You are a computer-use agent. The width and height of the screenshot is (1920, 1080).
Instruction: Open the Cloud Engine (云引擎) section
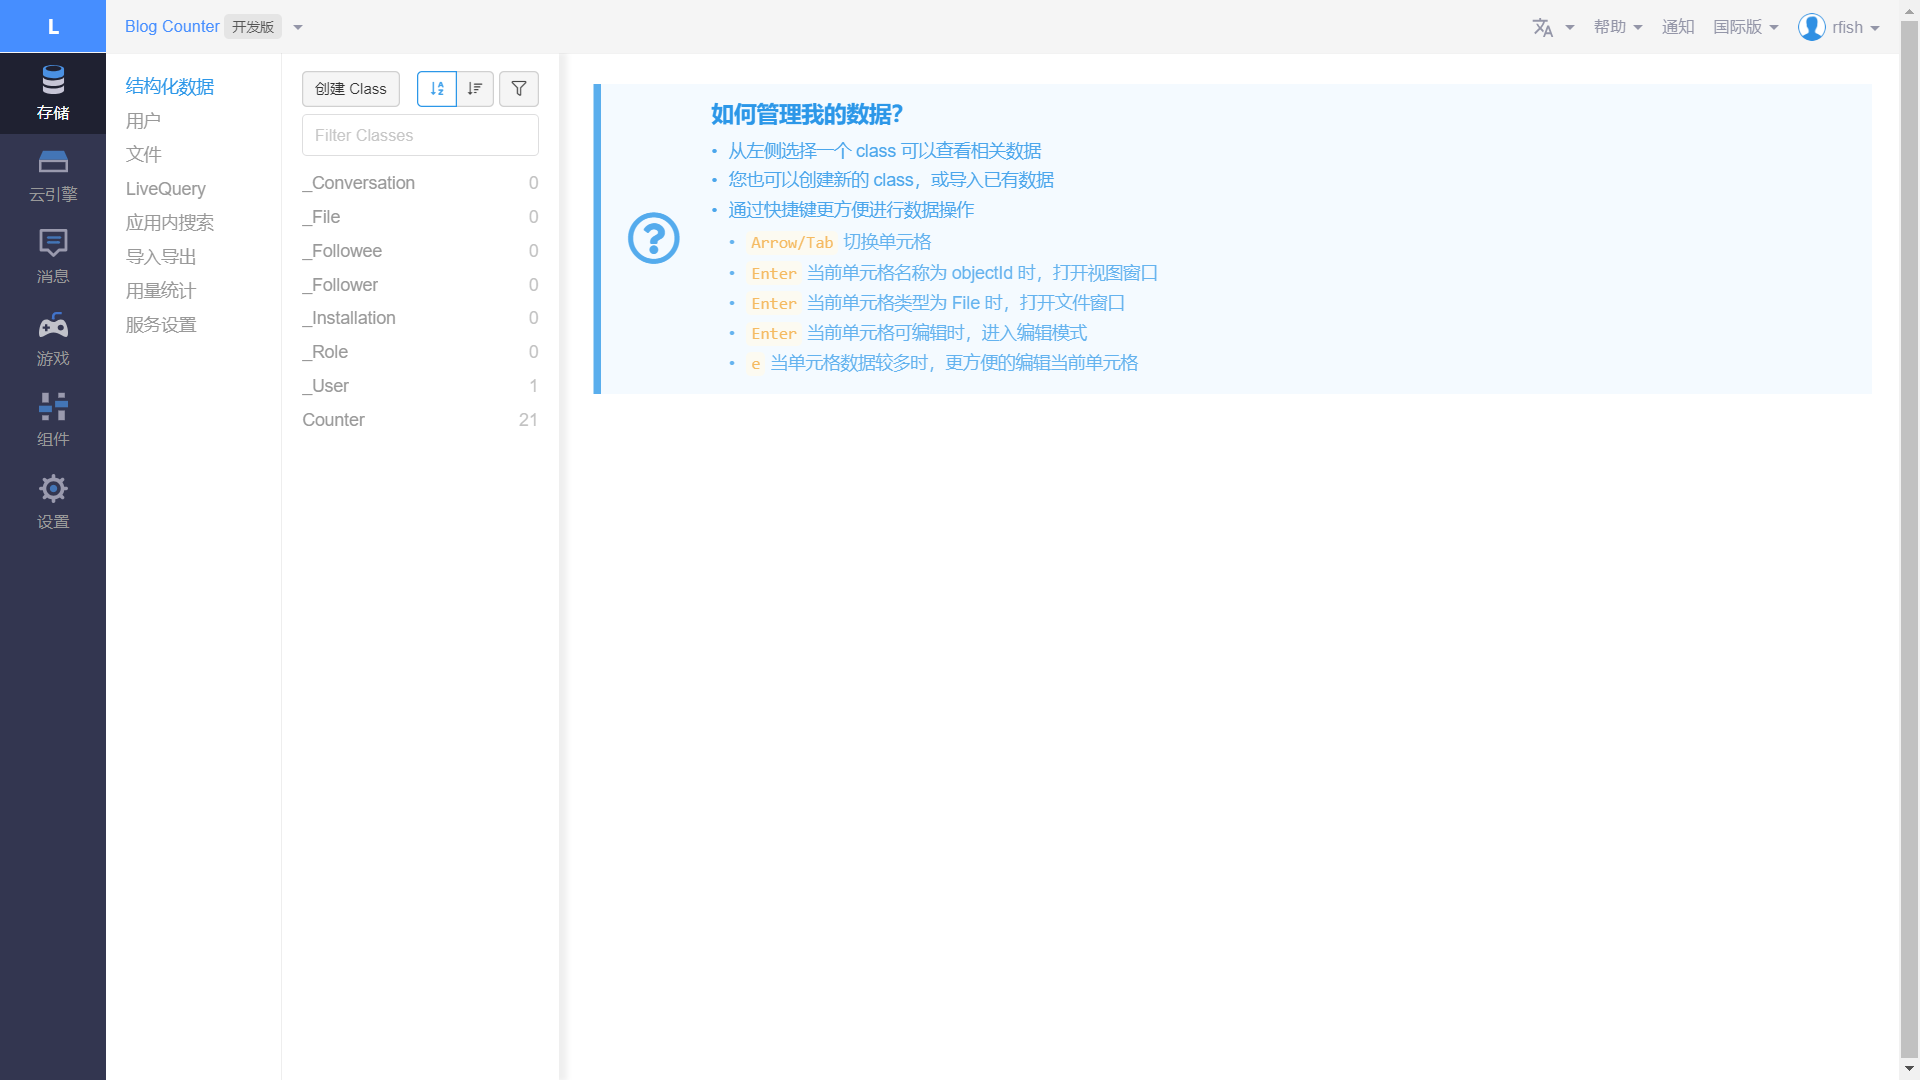point(53,175)
